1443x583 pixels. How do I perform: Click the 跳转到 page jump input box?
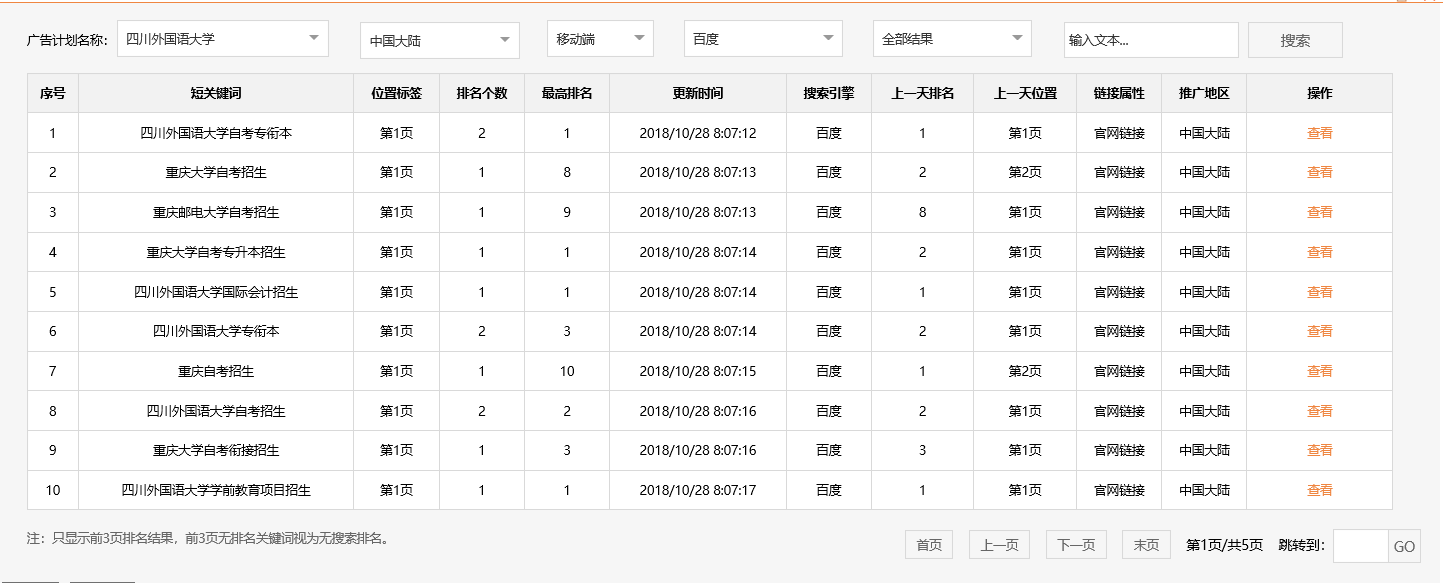click(x=1359, y=545)
